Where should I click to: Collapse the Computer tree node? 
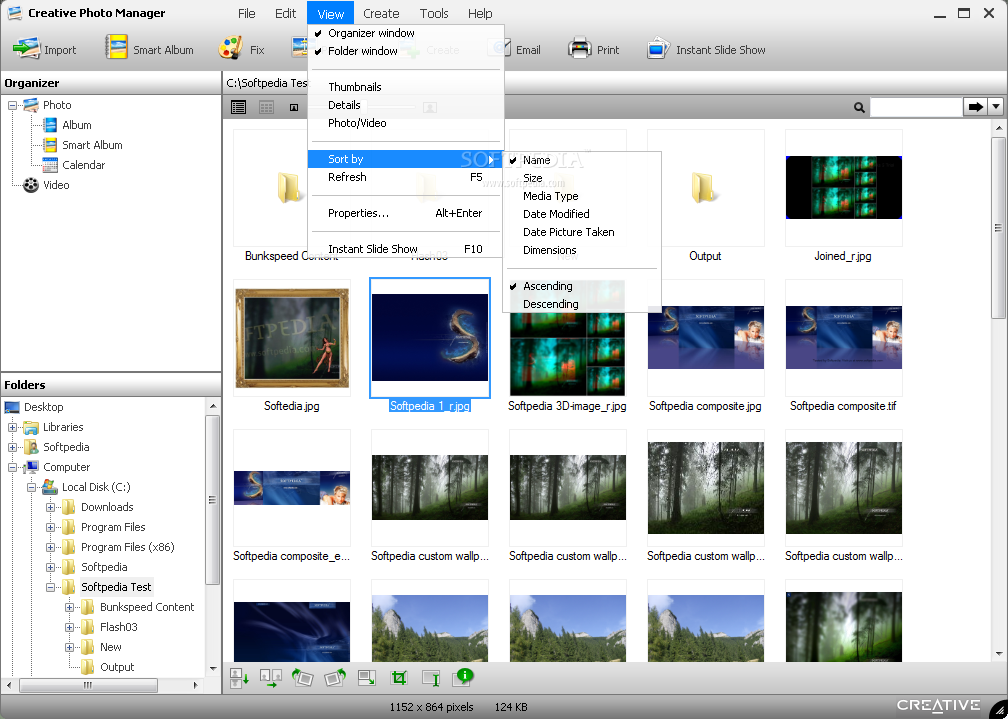pos(12,467)
